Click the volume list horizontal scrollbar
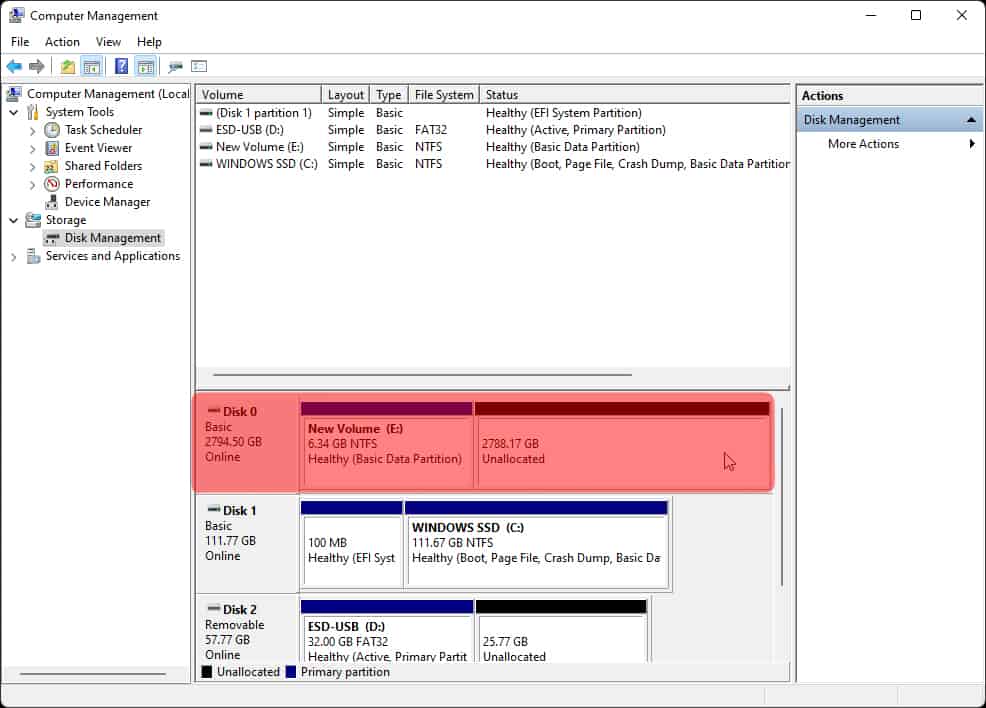Screen dimensions: 986x708 tap(422, 375)
